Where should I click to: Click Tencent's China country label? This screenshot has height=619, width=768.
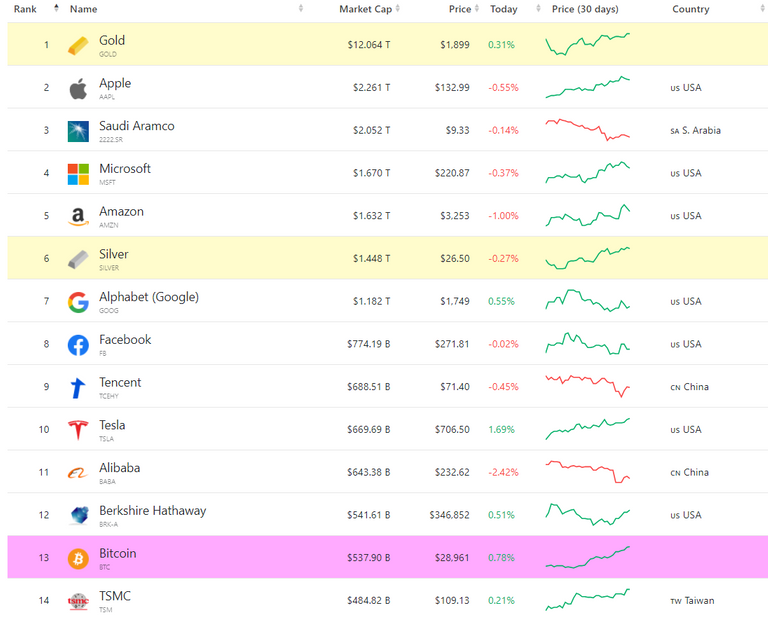pyautogui.click(x=689, y=387)
